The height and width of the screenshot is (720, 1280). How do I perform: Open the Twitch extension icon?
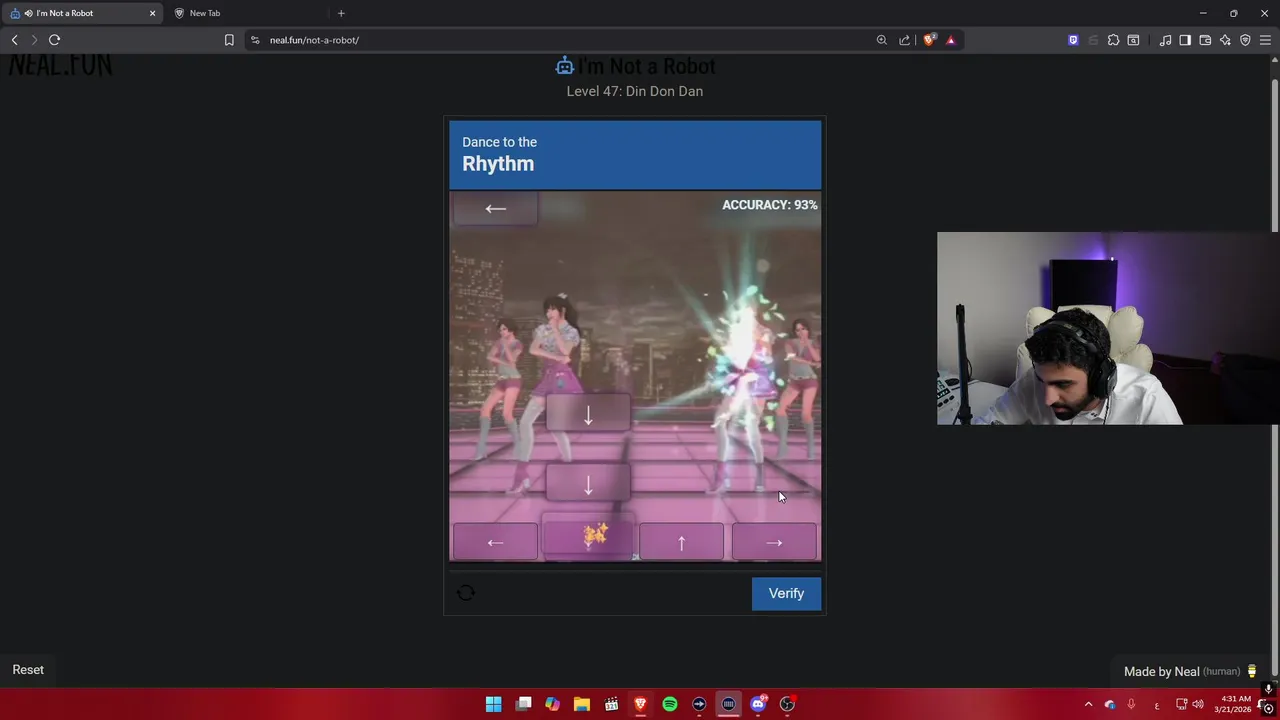tap(1073, 40)
